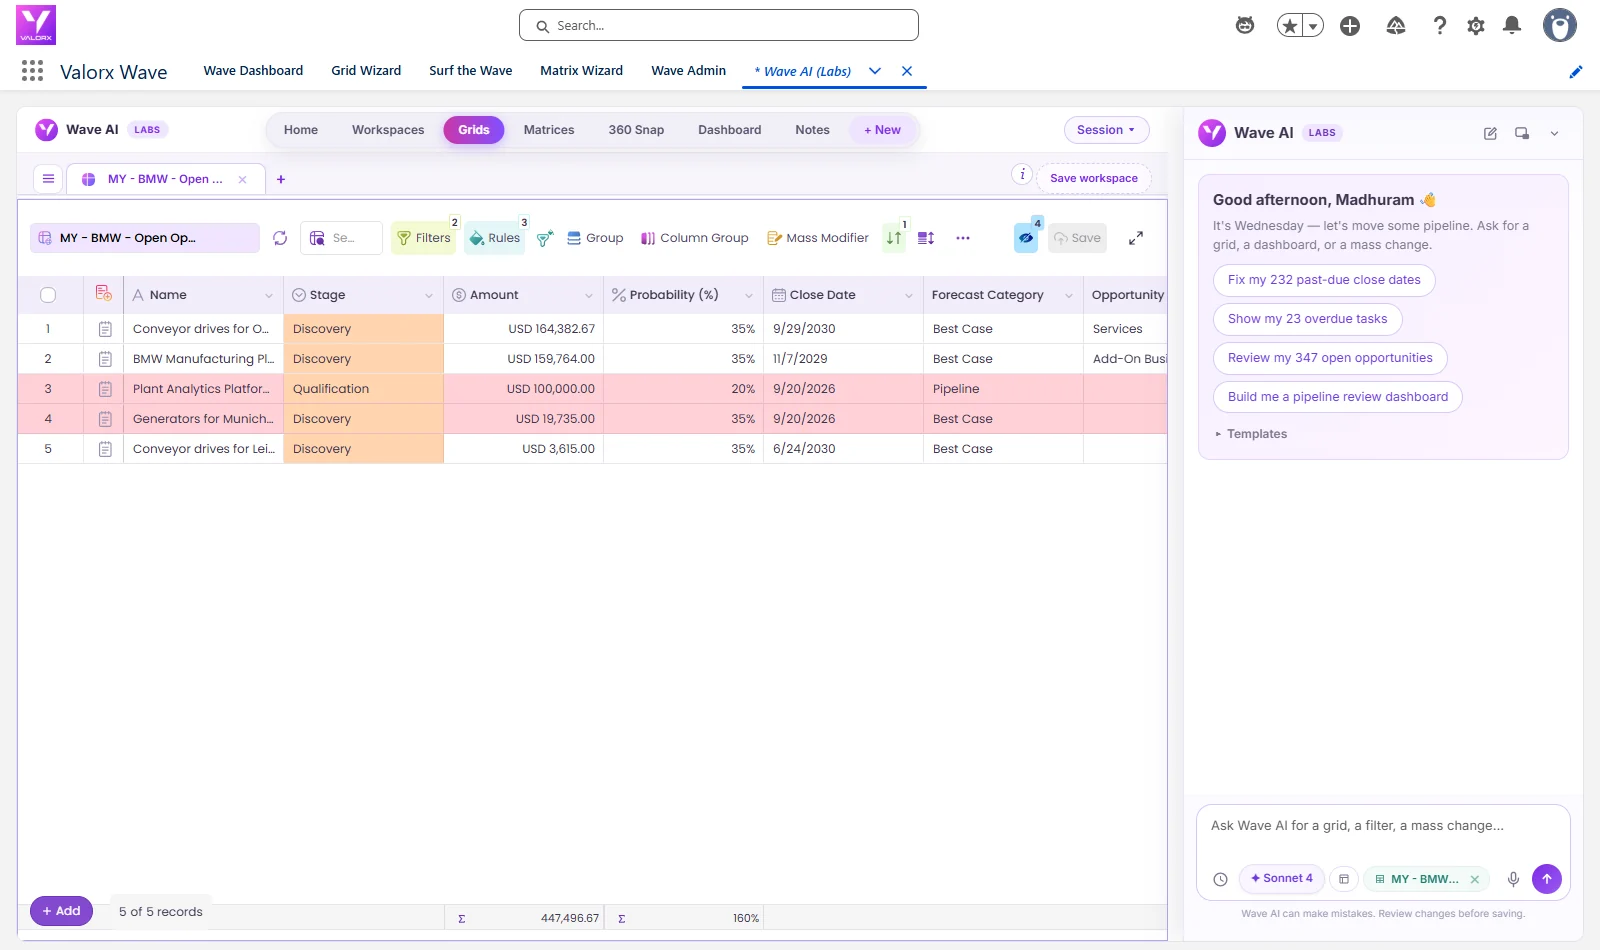The height and width of the screenshot is (950, 1600).
Task: Expand the grid to fullscreen
Action: click(1136, 238)
